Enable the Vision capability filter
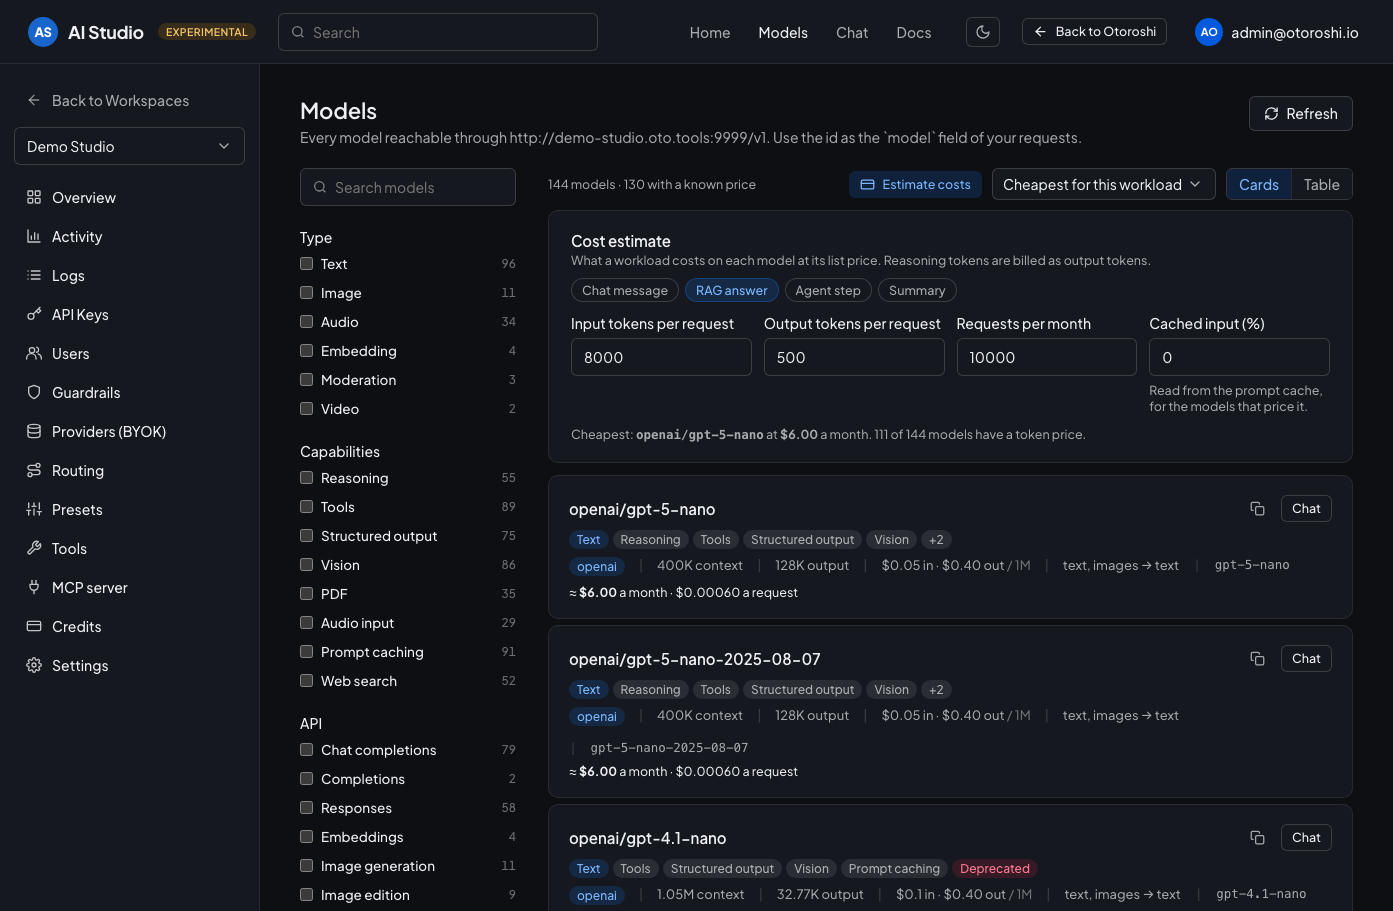 pos(307,565)
